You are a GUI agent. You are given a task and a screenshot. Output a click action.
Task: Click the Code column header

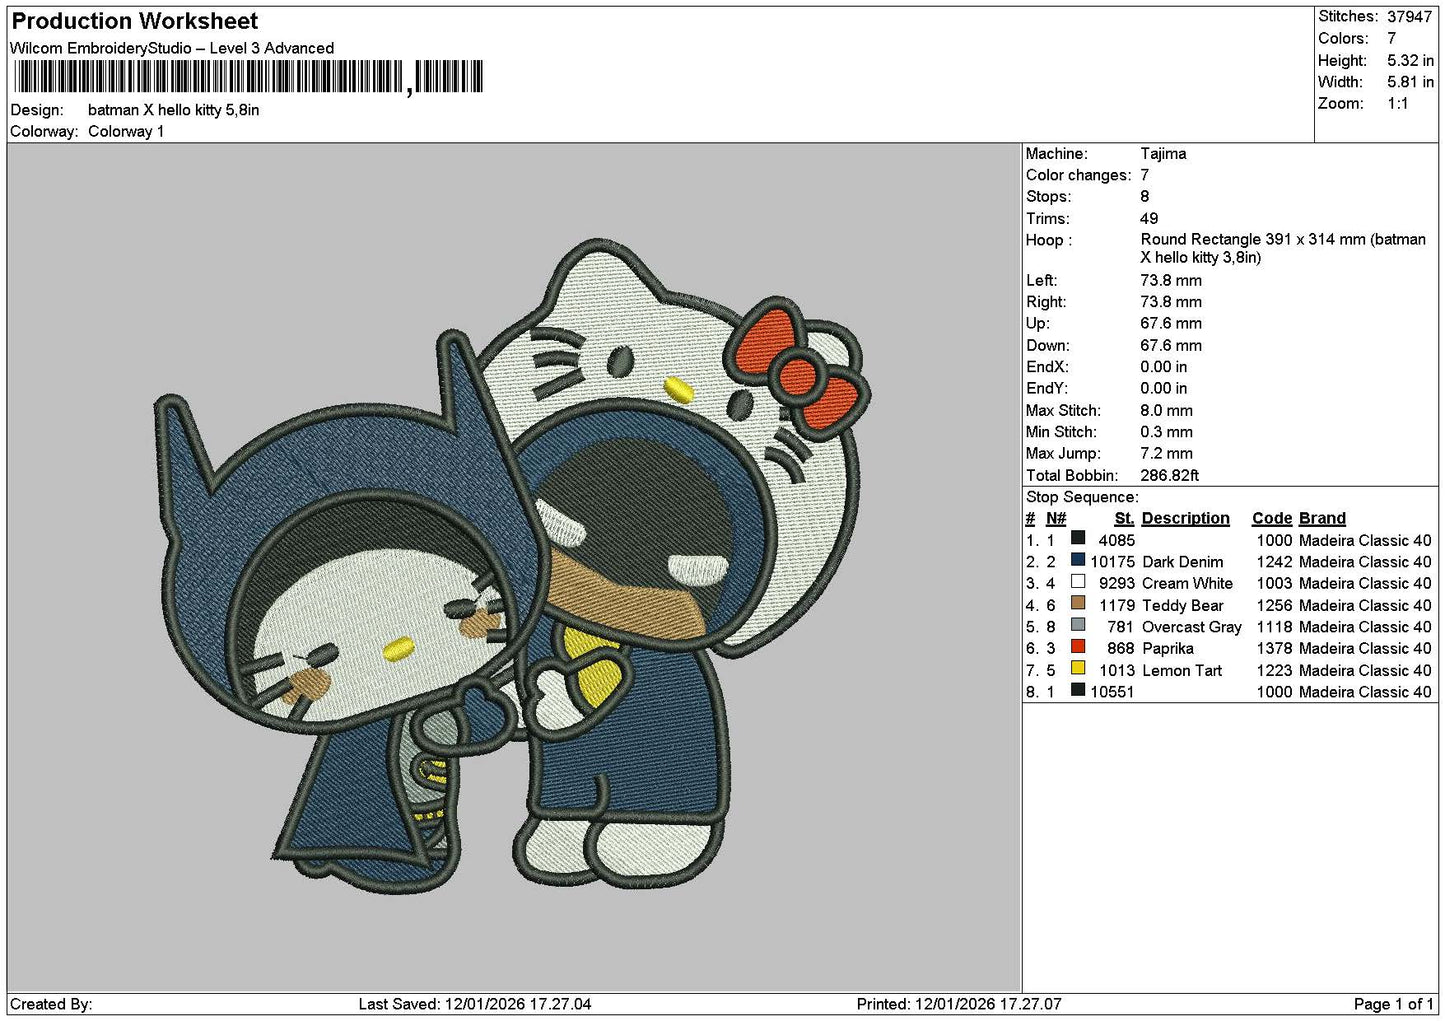click(x=1272, y=518)
